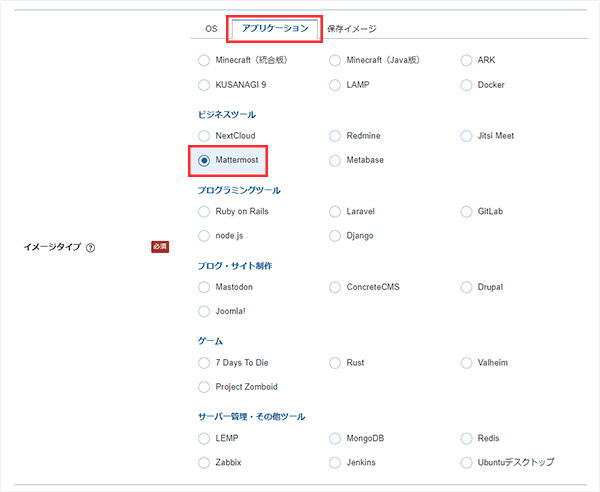Choose ConcreteCMS radio option
Image resolution: width=600 pixels, height=492 pixels.
coord(335,287)
